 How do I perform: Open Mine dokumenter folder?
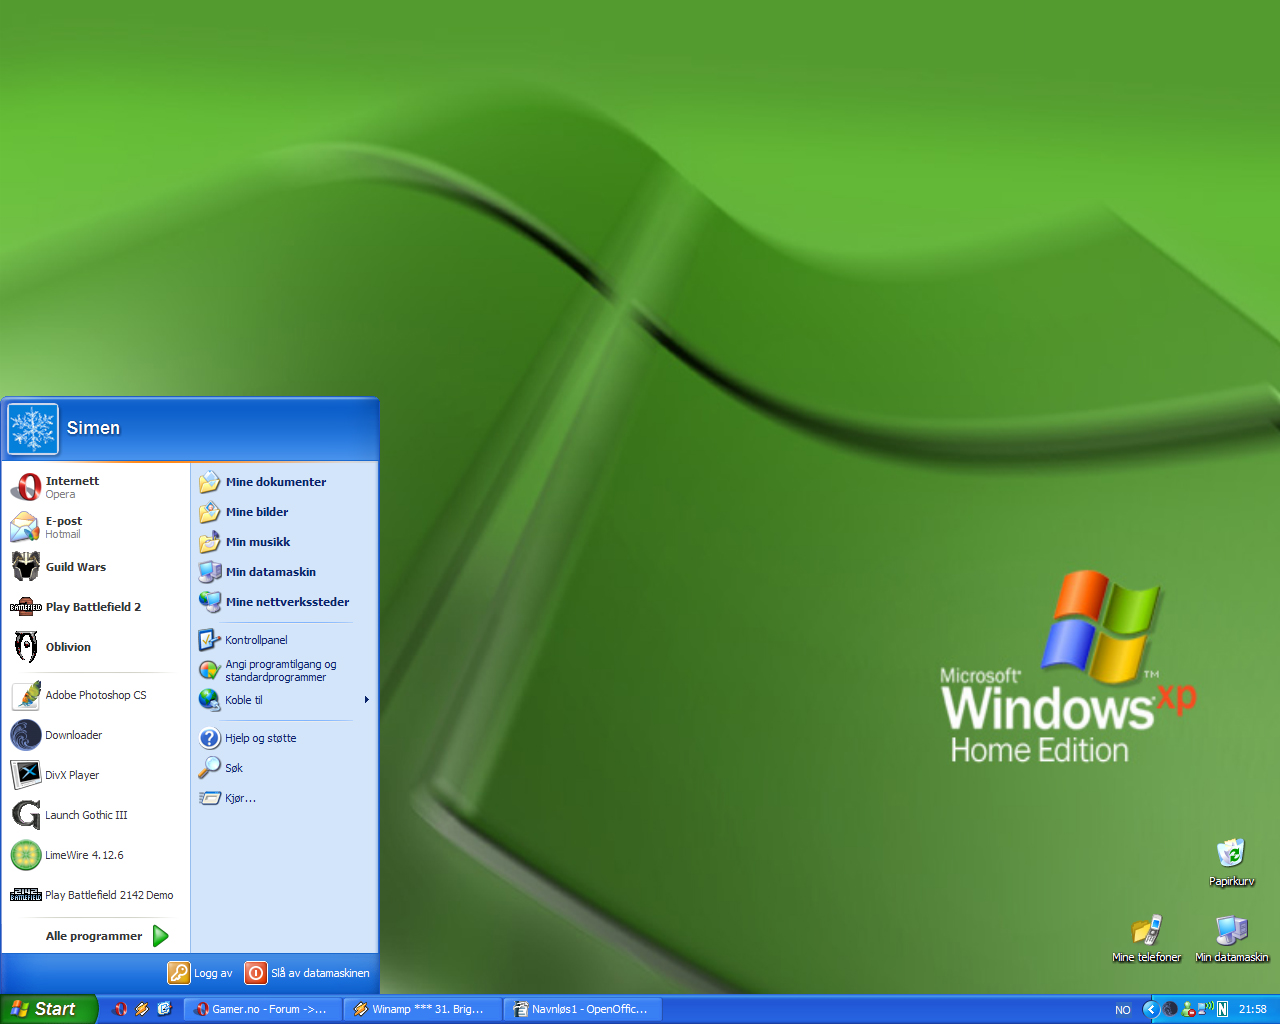tap(284, 482)
